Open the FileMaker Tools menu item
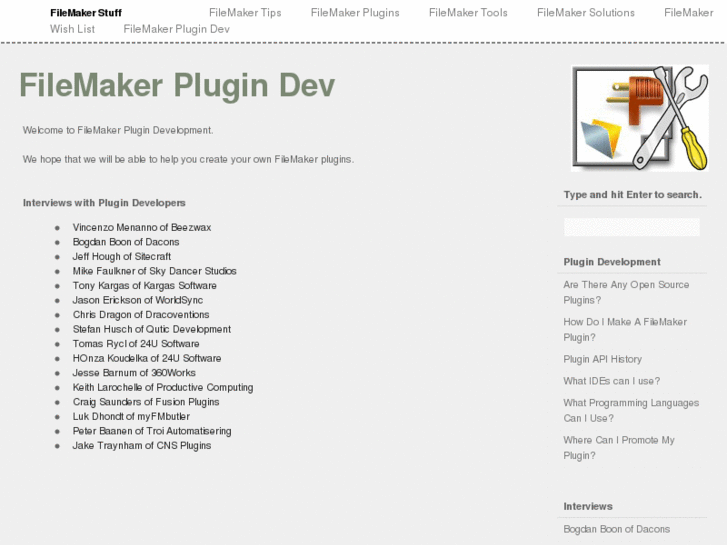The width and height of the screenshot is (727, 545). pyautogui.click(x=468, y=13)
